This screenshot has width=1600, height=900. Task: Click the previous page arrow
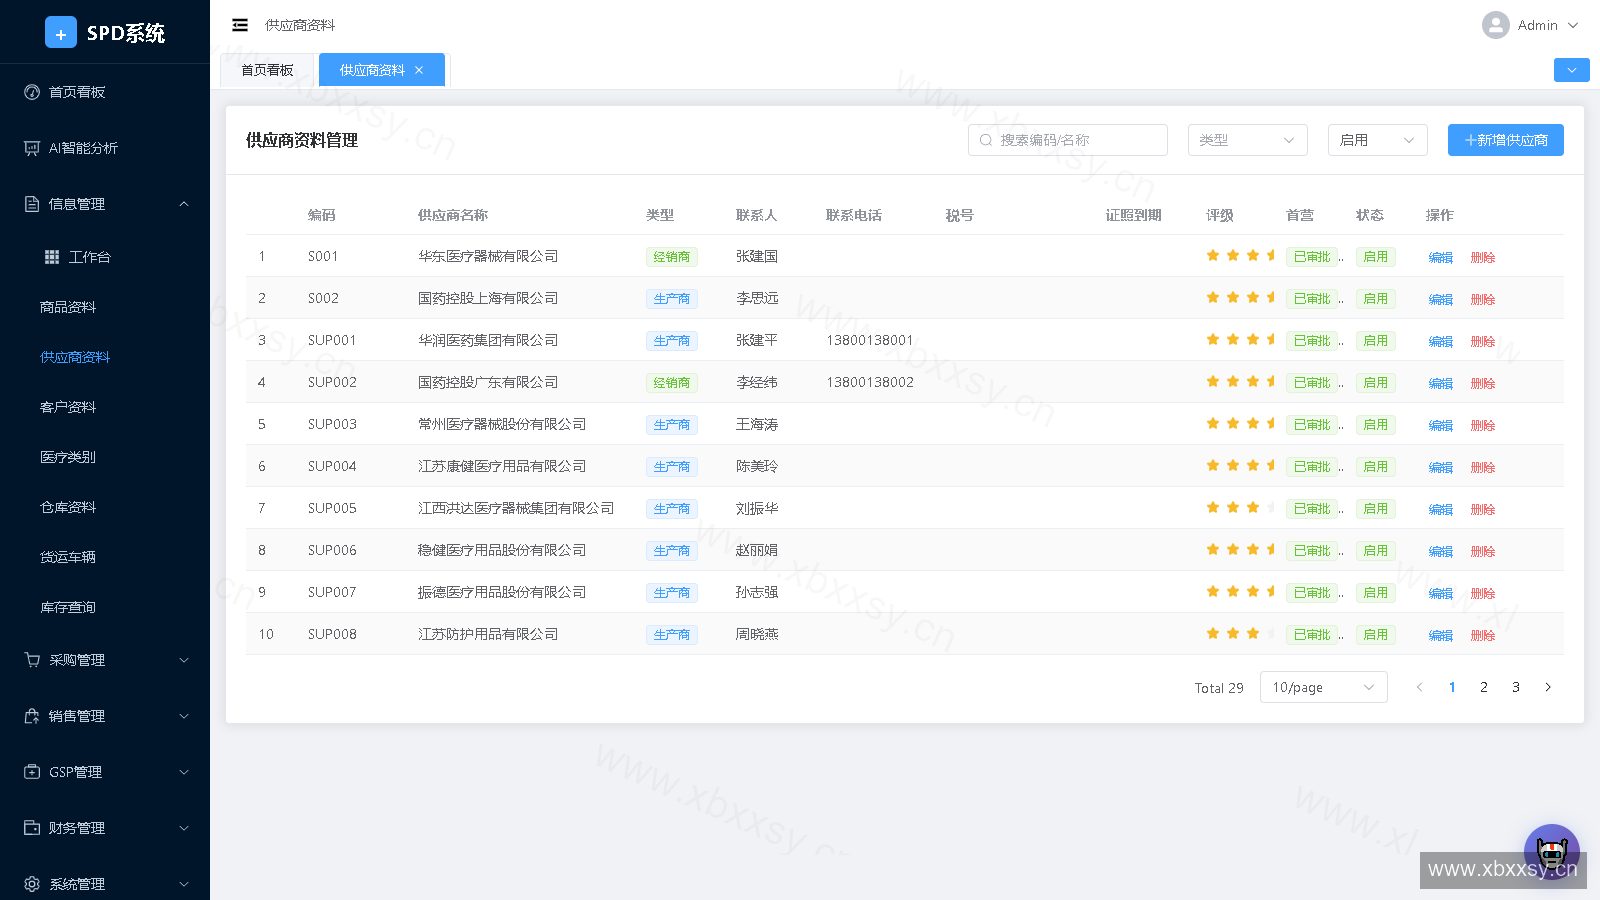pyautogui.click(x=1419, y=687)
